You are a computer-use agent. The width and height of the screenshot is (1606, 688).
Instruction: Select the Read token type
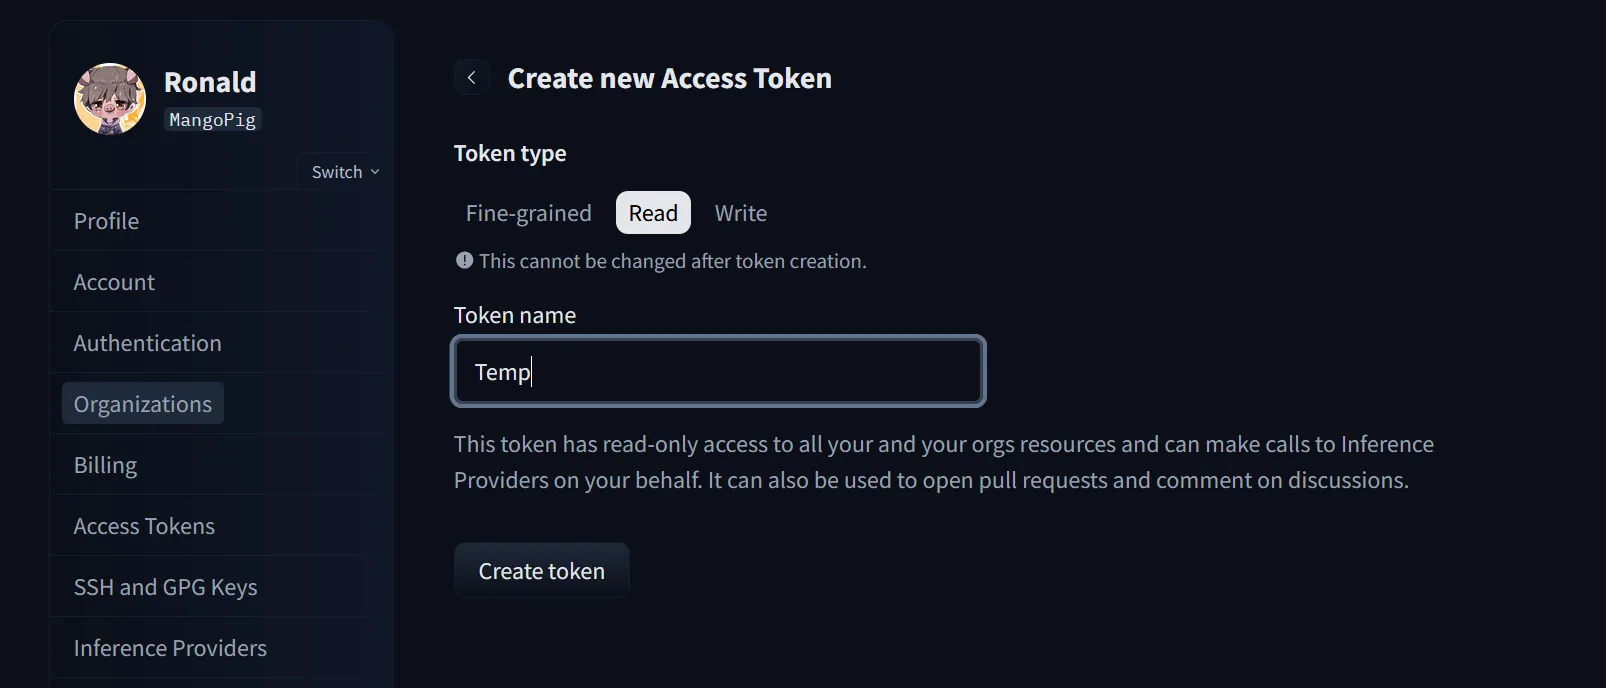coord(652,212)
